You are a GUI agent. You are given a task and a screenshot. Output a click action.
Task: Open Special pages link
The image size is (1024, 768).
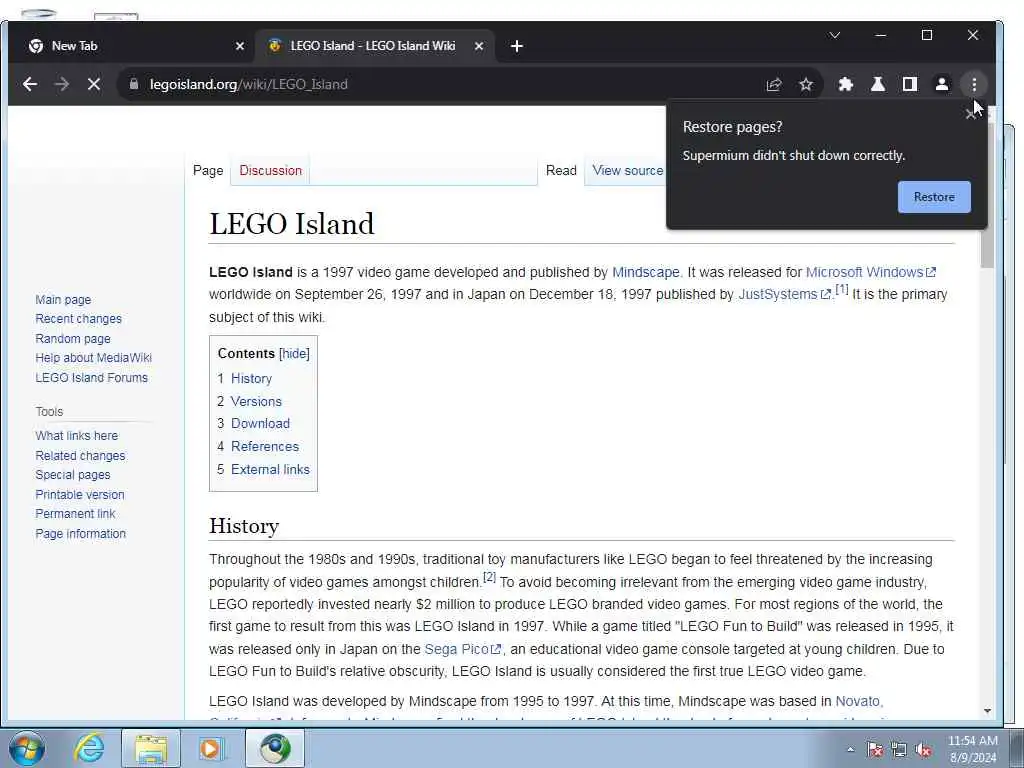click(72, 475)
